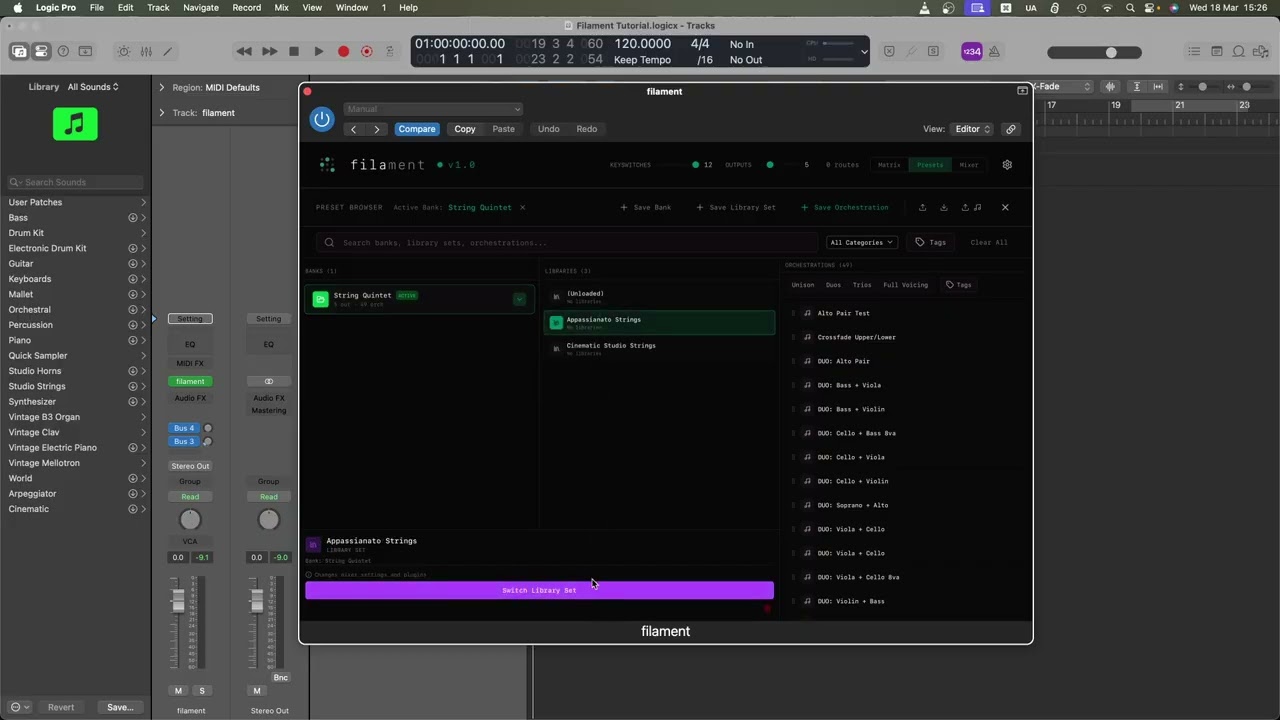Adjust the filament channel pan knob
The width and height of the screenshot is (1280, 720).
[x=190, y=519]
